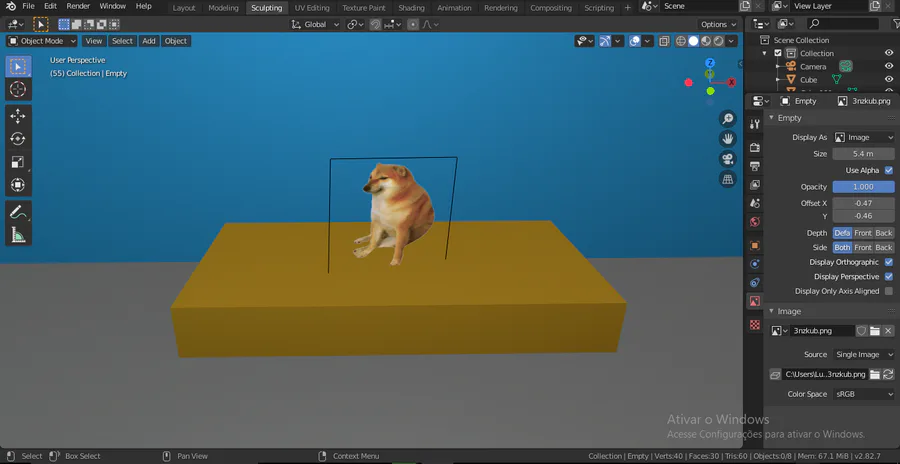Viewport: 900px width, 464px height.
Task: Open the Object properties tab (orange square)
Action: [755, 245]
